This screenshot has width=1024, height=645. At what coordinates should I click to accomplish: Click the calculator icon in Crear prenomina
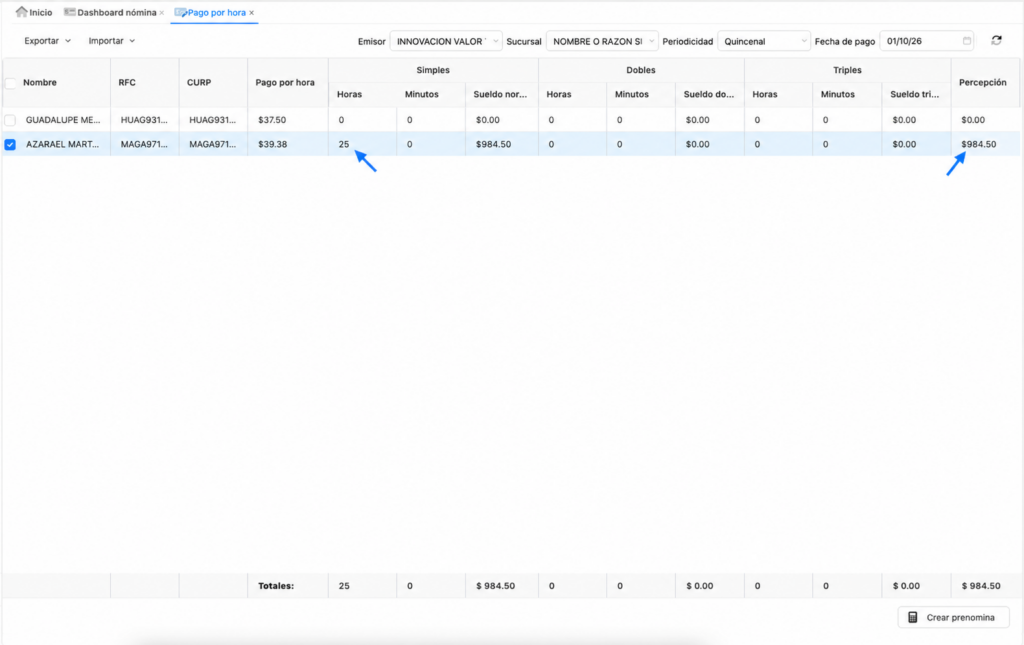click(x=913, y=617)
